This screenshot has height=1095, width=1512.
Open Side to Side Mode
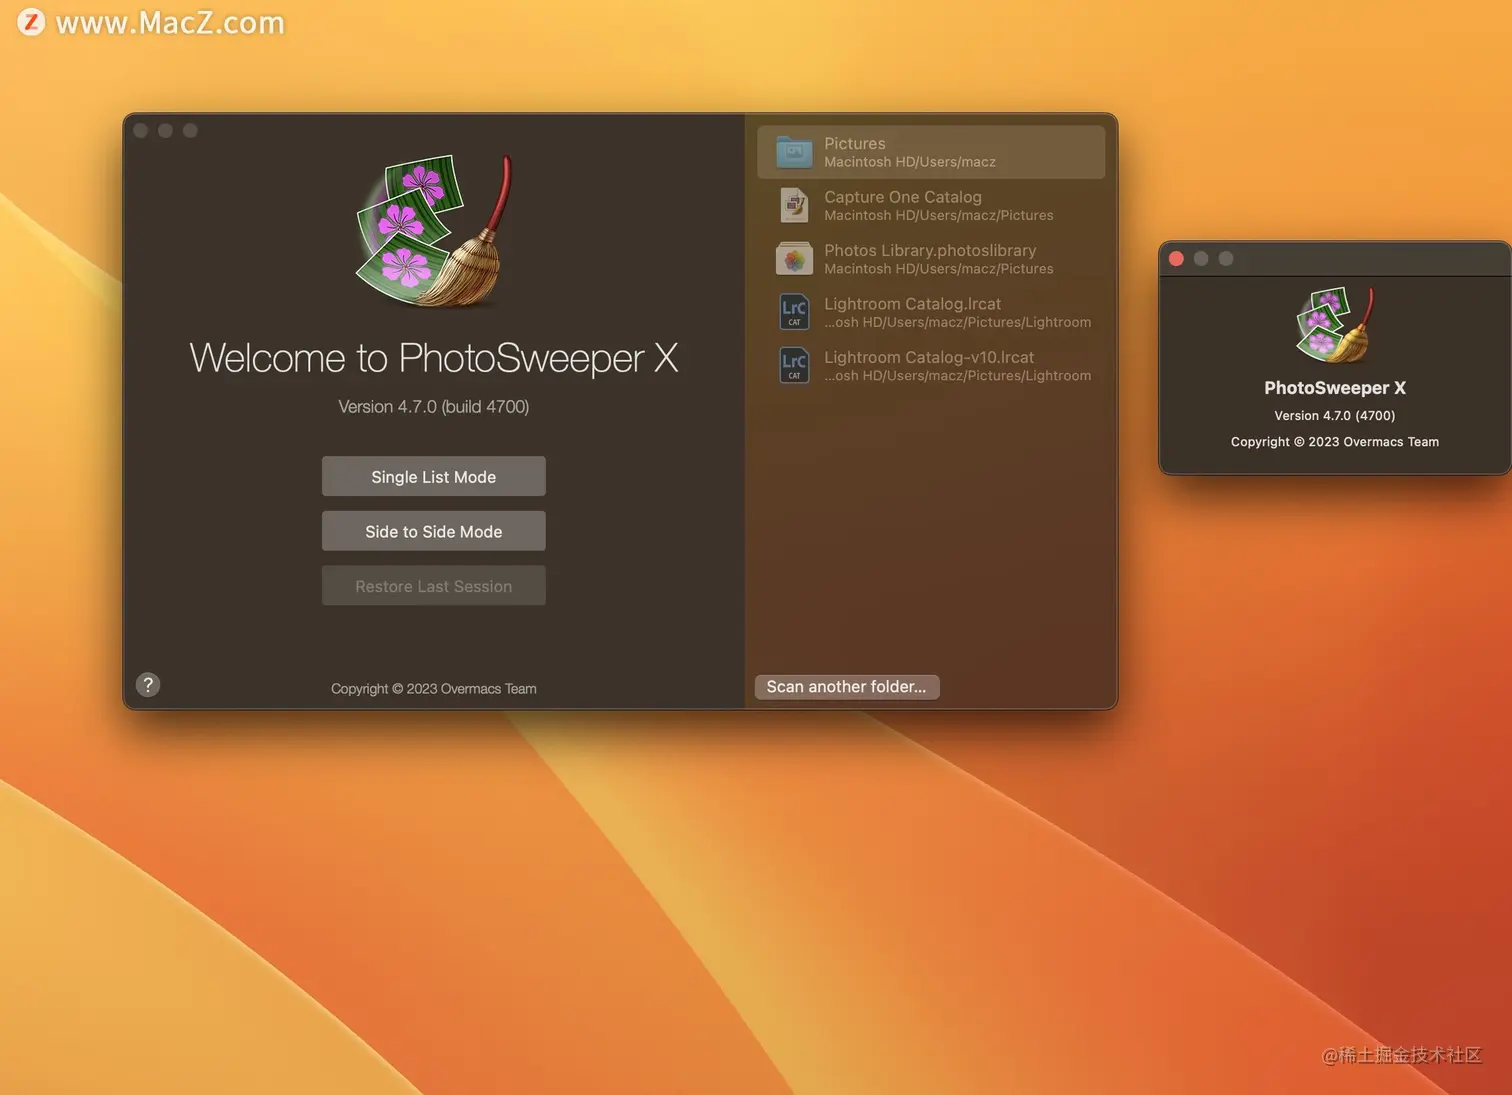point(433,531)
